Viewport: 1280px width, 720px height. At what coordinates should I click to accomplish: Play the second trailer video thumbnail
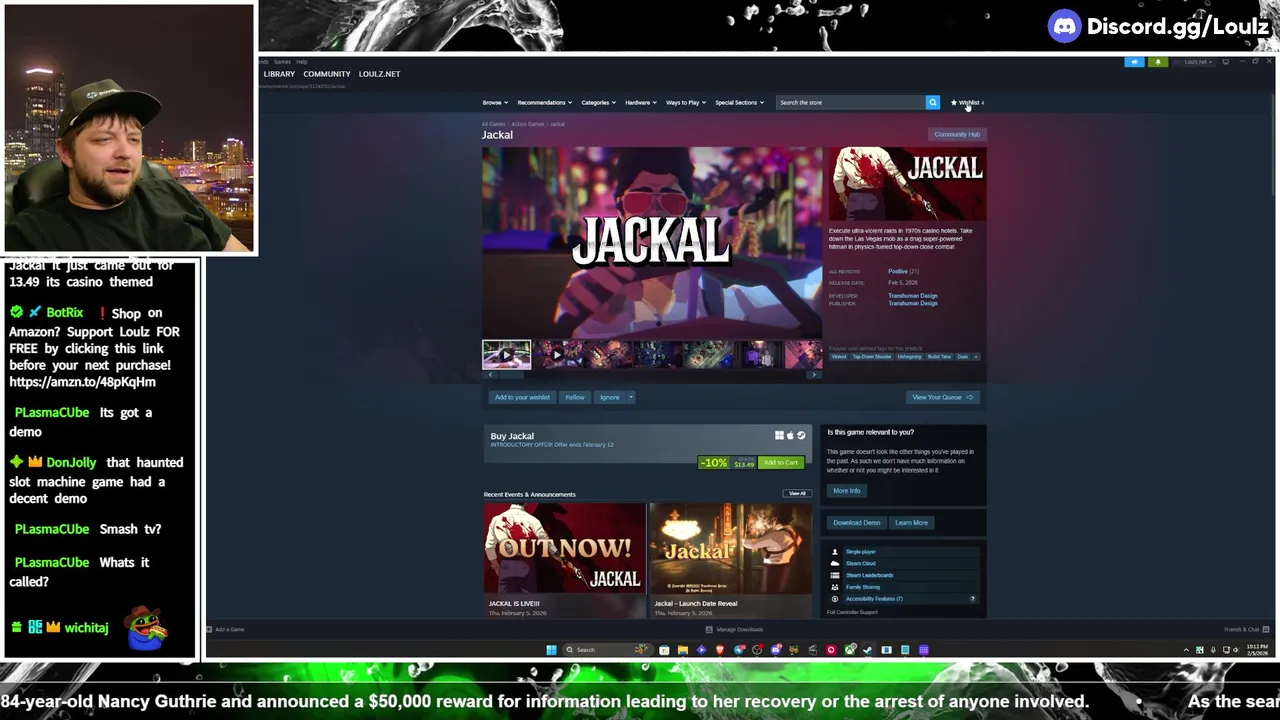(x=557, y=355)
